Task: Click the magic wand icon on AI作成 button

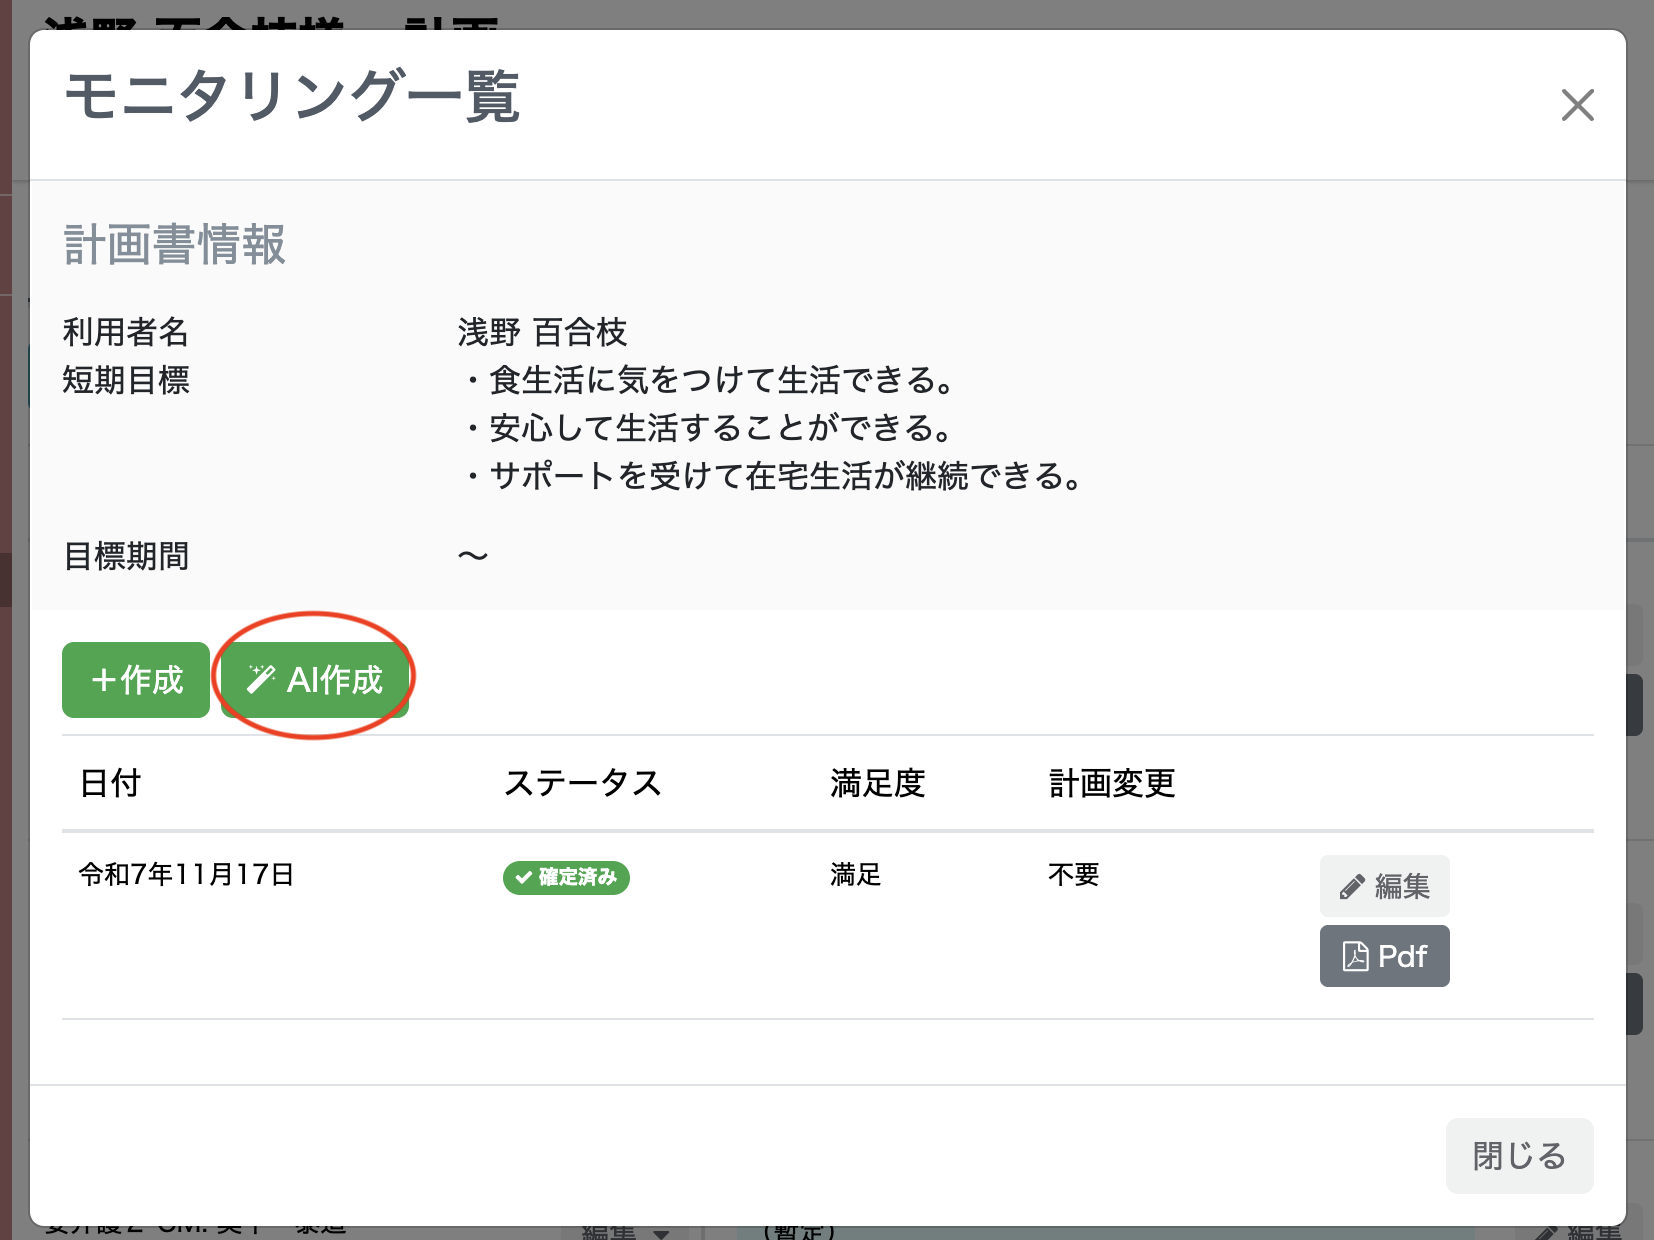Action: click(x=261, y=678)
